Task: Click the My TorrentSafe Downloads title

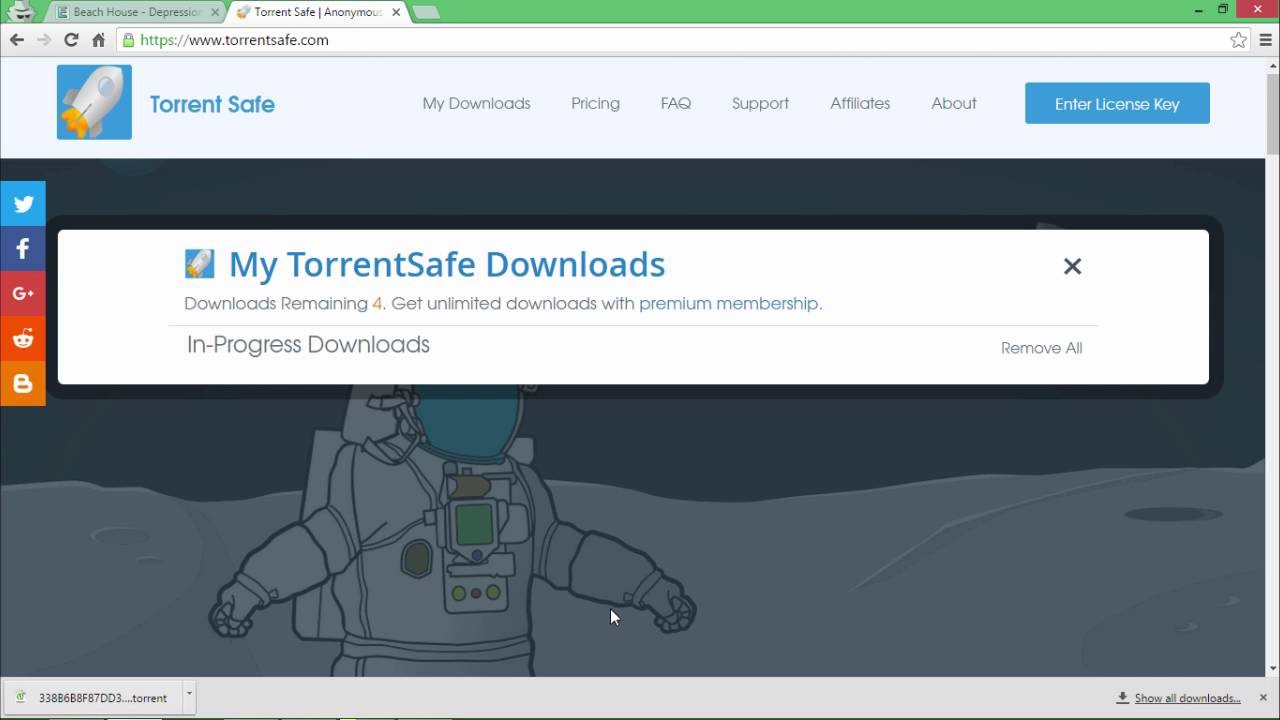Action: [447, 264]
